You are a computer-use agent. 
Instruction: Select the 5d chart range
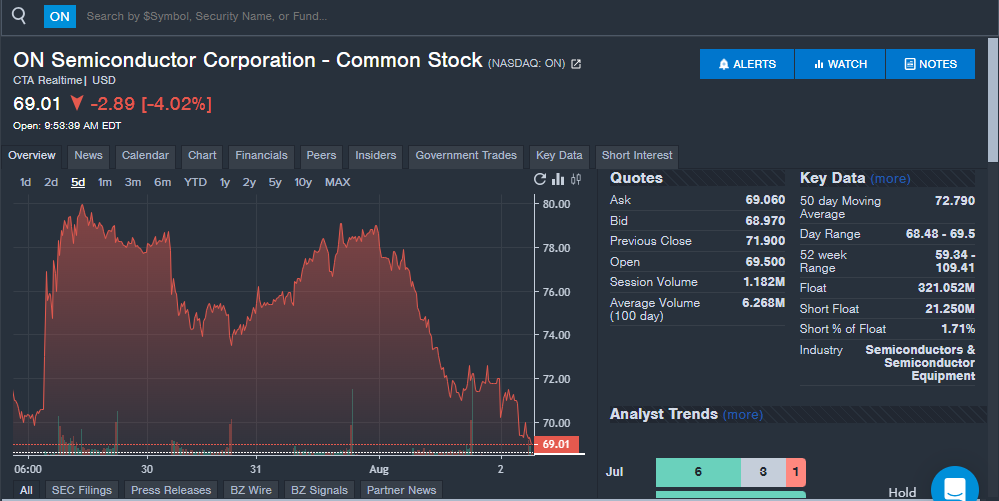pyautogui.click(x=78, y=182)
